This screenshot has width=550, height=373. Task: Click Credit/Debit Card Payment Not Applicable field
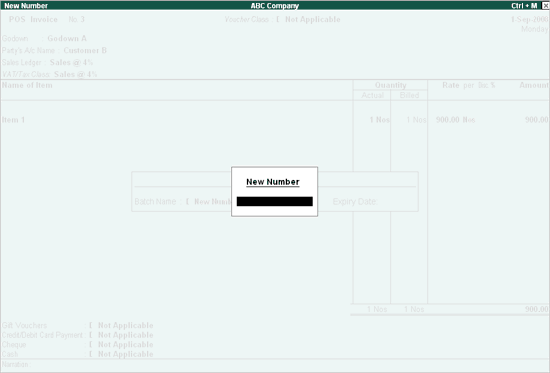(78, 335)
